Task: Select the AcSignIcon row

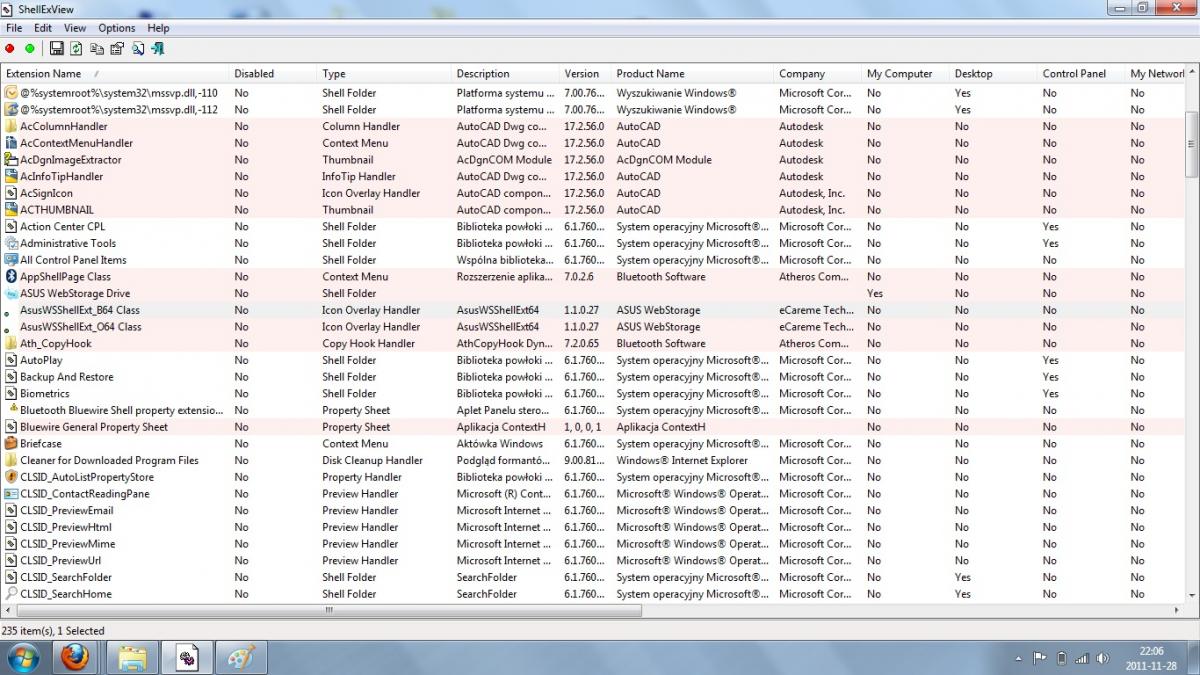Action: coord(591,194)
